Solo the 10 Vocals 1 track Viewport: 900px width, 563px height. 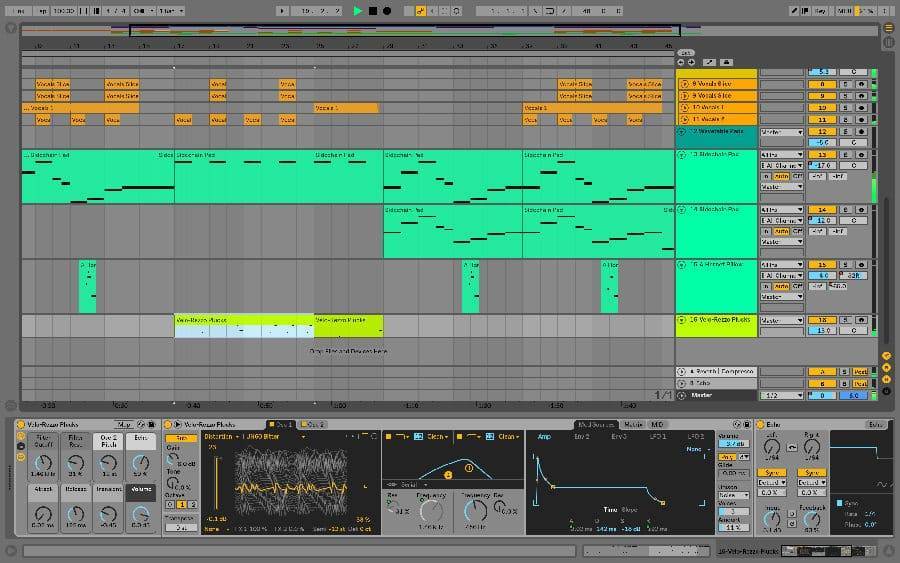(845, 108)
